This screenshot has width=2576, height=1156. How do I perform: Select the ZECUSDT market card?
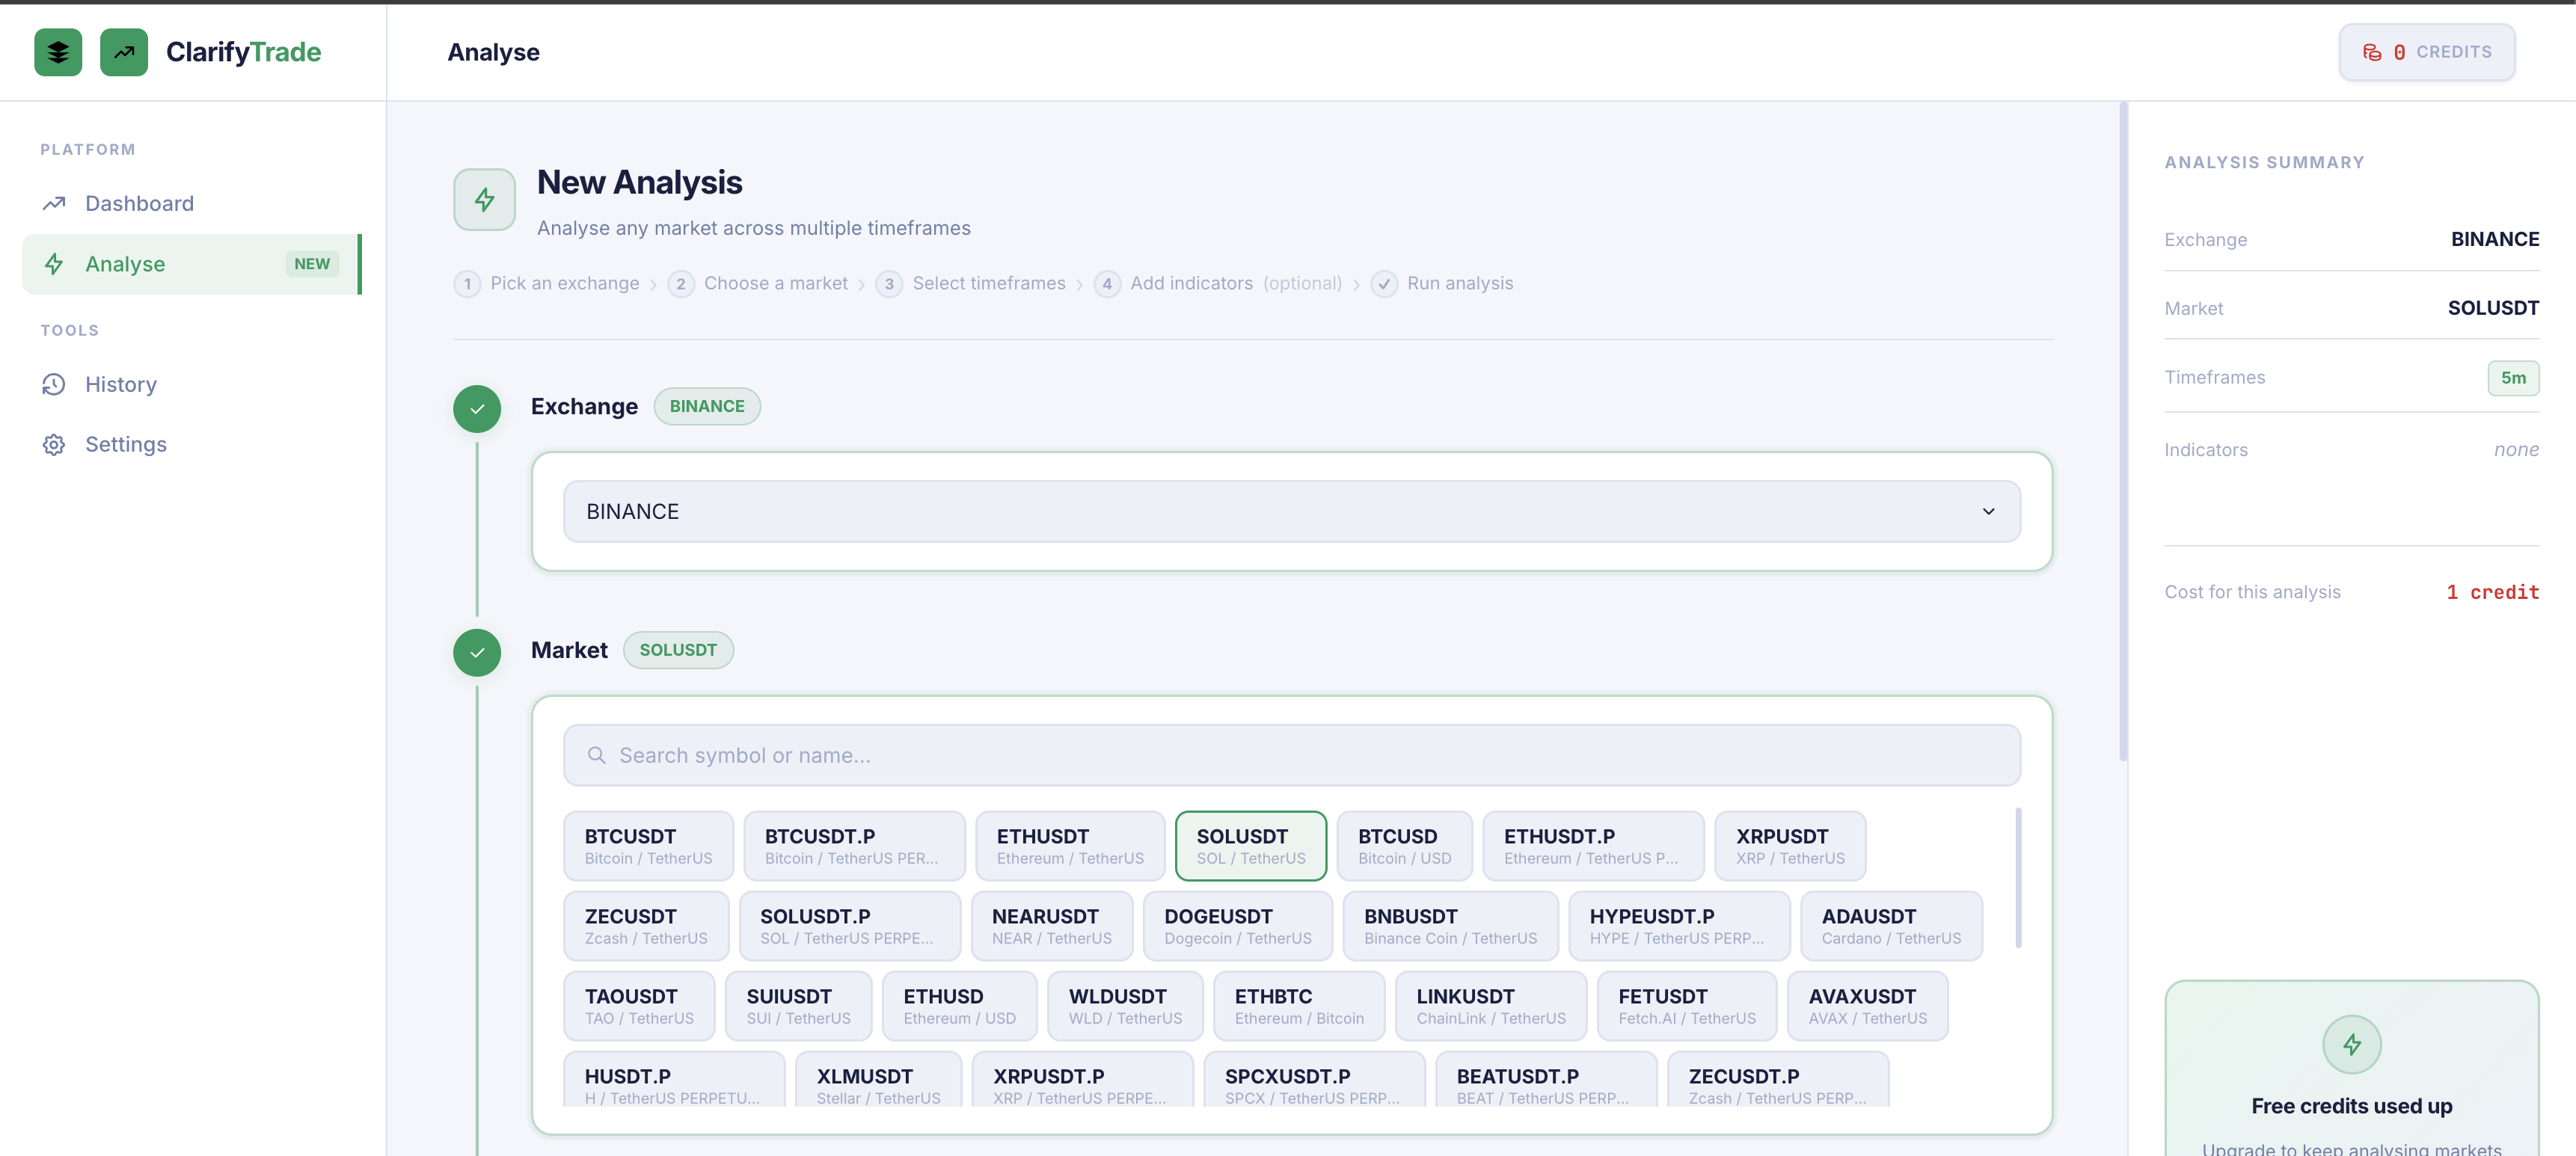point(646,926)
